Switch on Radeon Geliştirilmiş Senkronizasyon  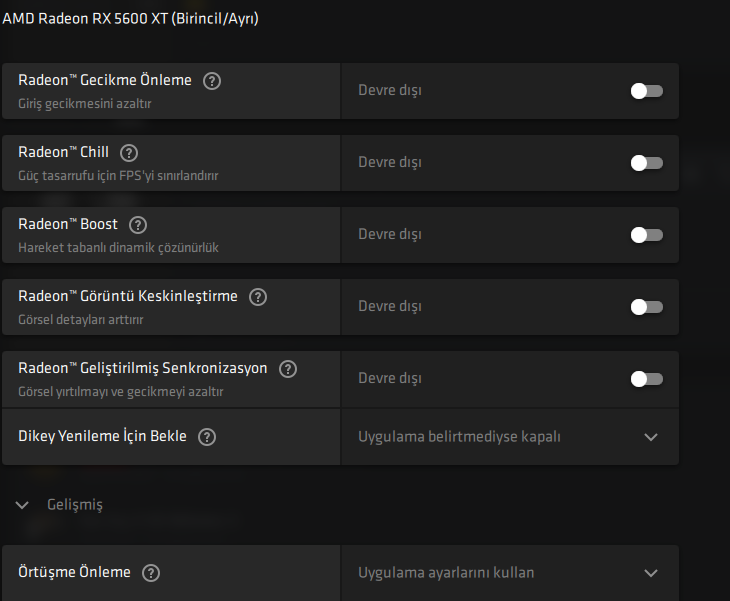pos(646,379)
